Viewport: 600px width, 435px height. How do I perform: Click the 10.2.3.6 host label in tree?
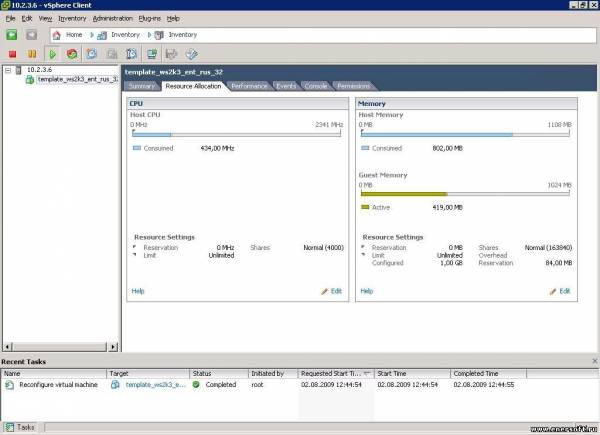39,70
